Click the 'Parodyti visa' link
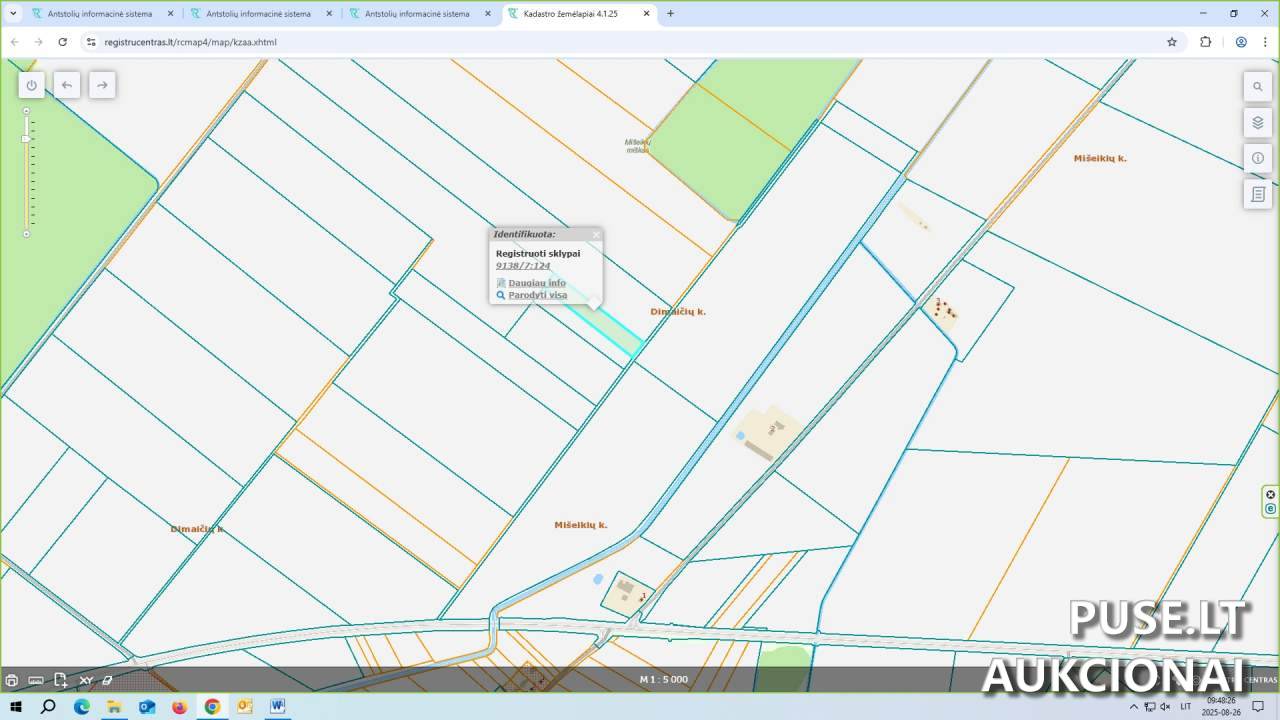The width and height of the screenshot is (1280, 720). (x=537, y=295)
